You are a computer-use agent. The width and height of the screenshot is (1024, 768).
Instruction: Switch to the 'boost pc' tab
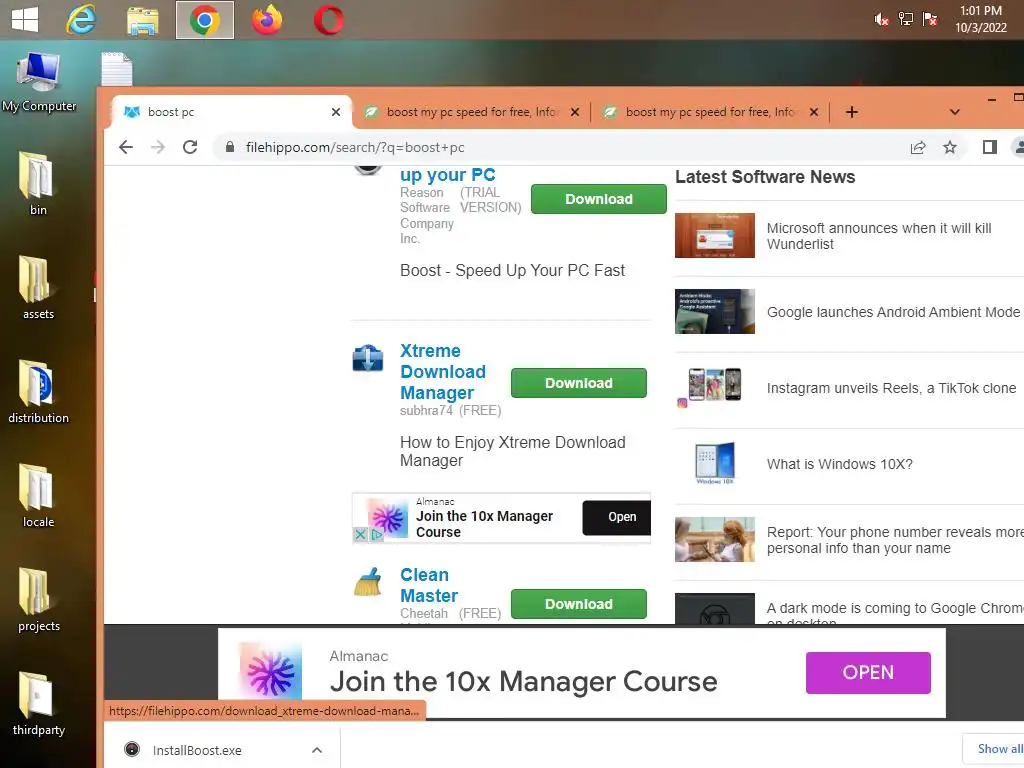point(229,112)
